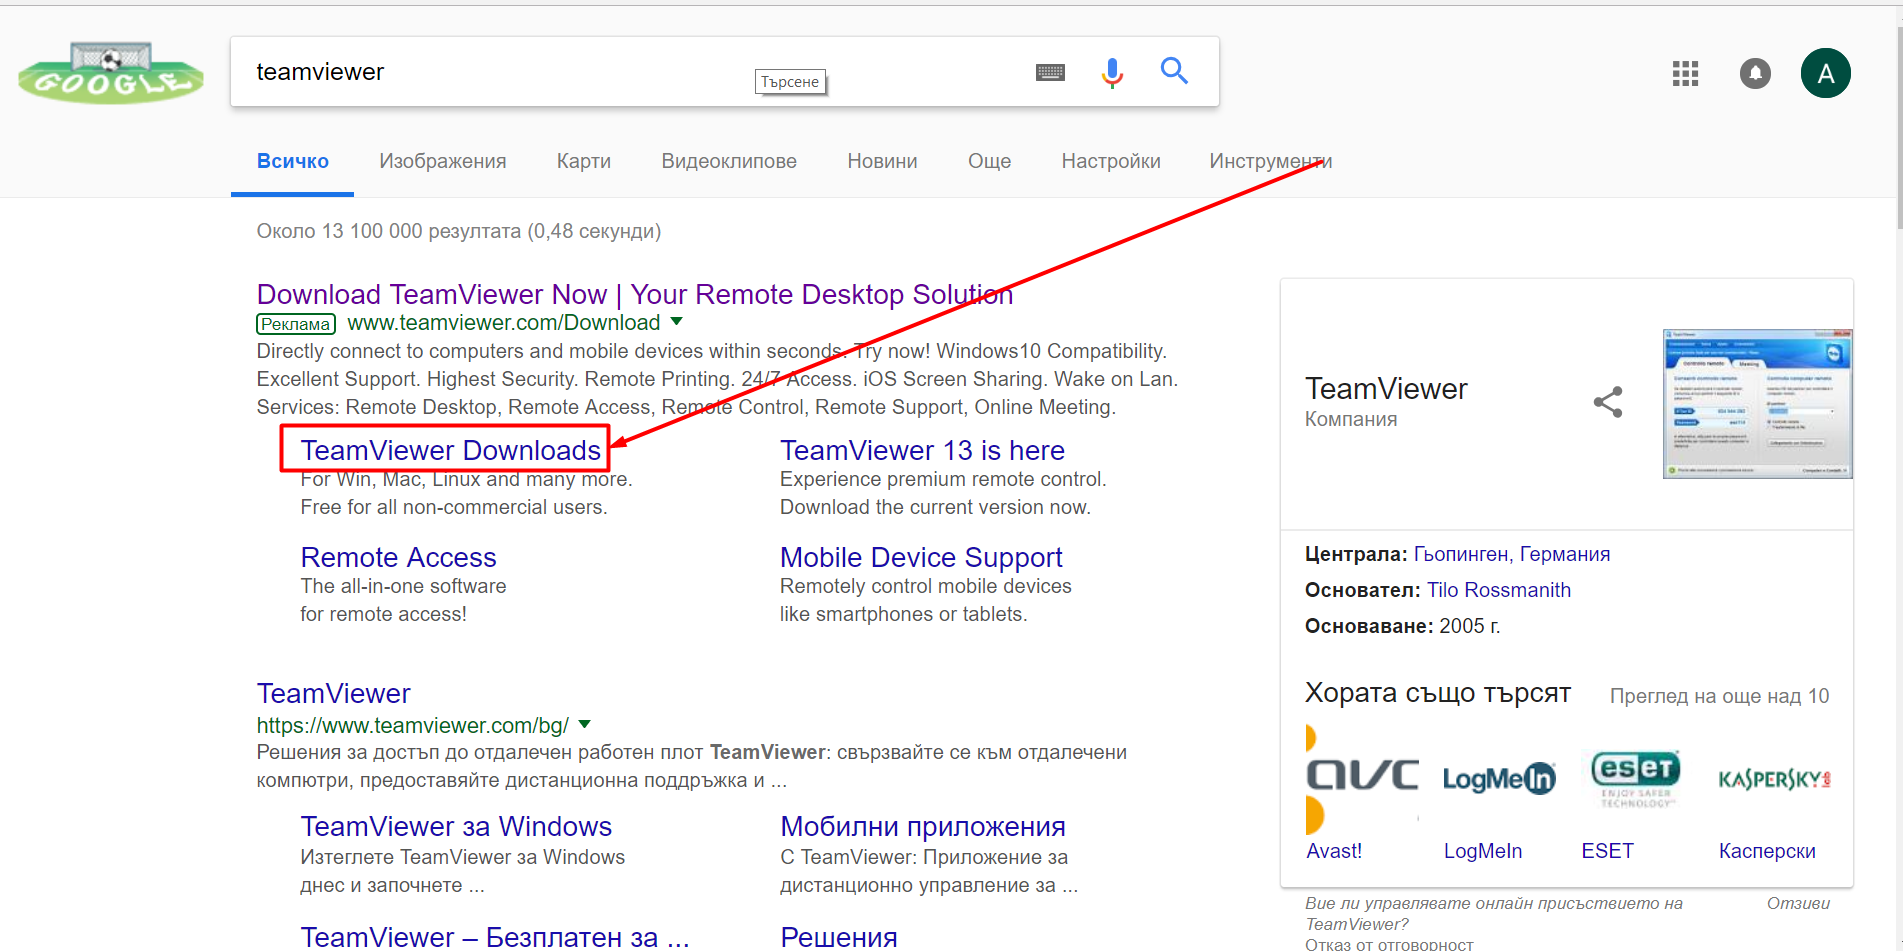Screen dimensions: 1903x951
Task: Switch to the Видеоклипове tab
Action: (729, 161)
